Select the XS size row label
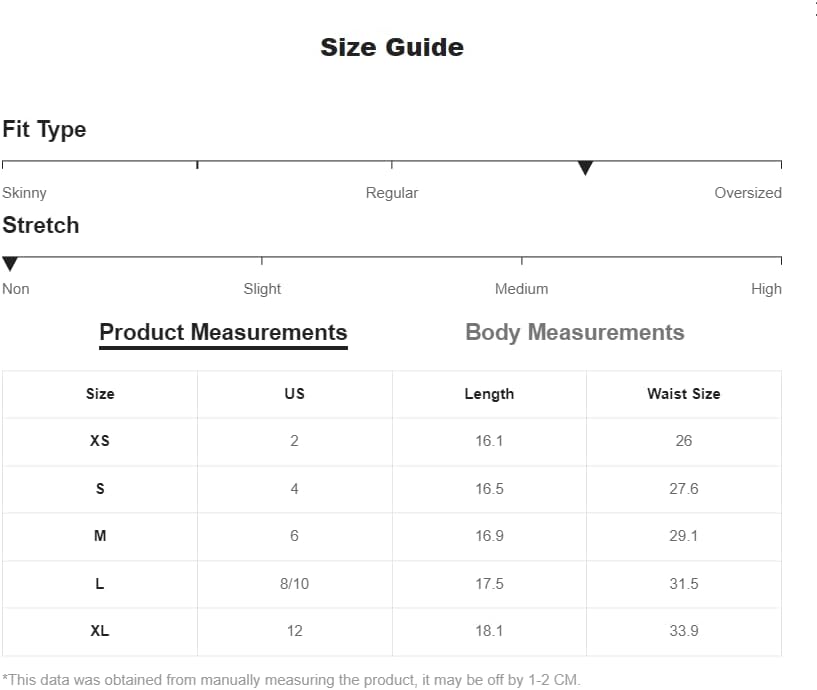This screenshot has width=817, height=690. coord(100,441)
